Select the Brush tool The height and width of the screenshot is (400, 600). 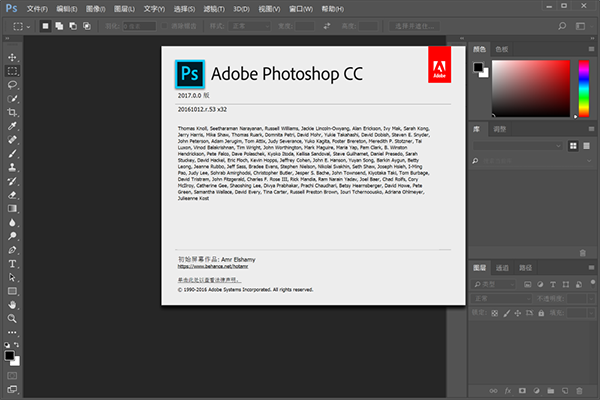12,155
